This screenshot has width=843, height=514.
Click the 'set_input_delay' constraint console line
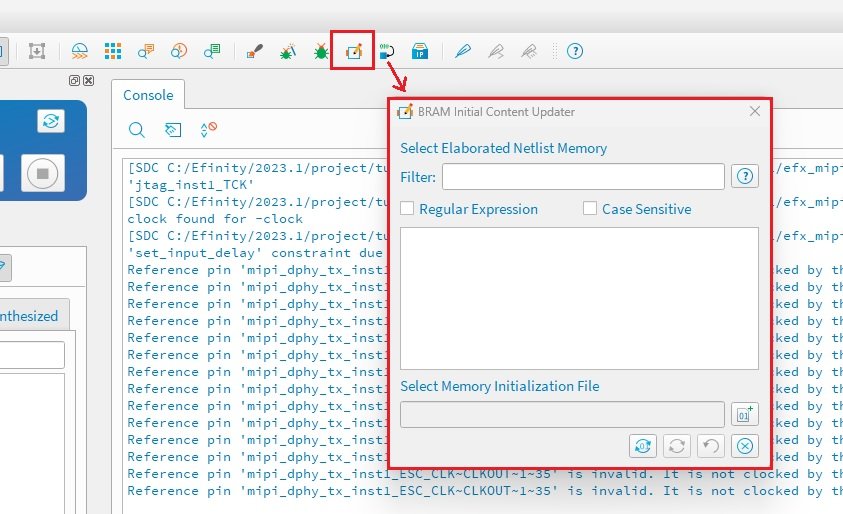coord(255,253)
